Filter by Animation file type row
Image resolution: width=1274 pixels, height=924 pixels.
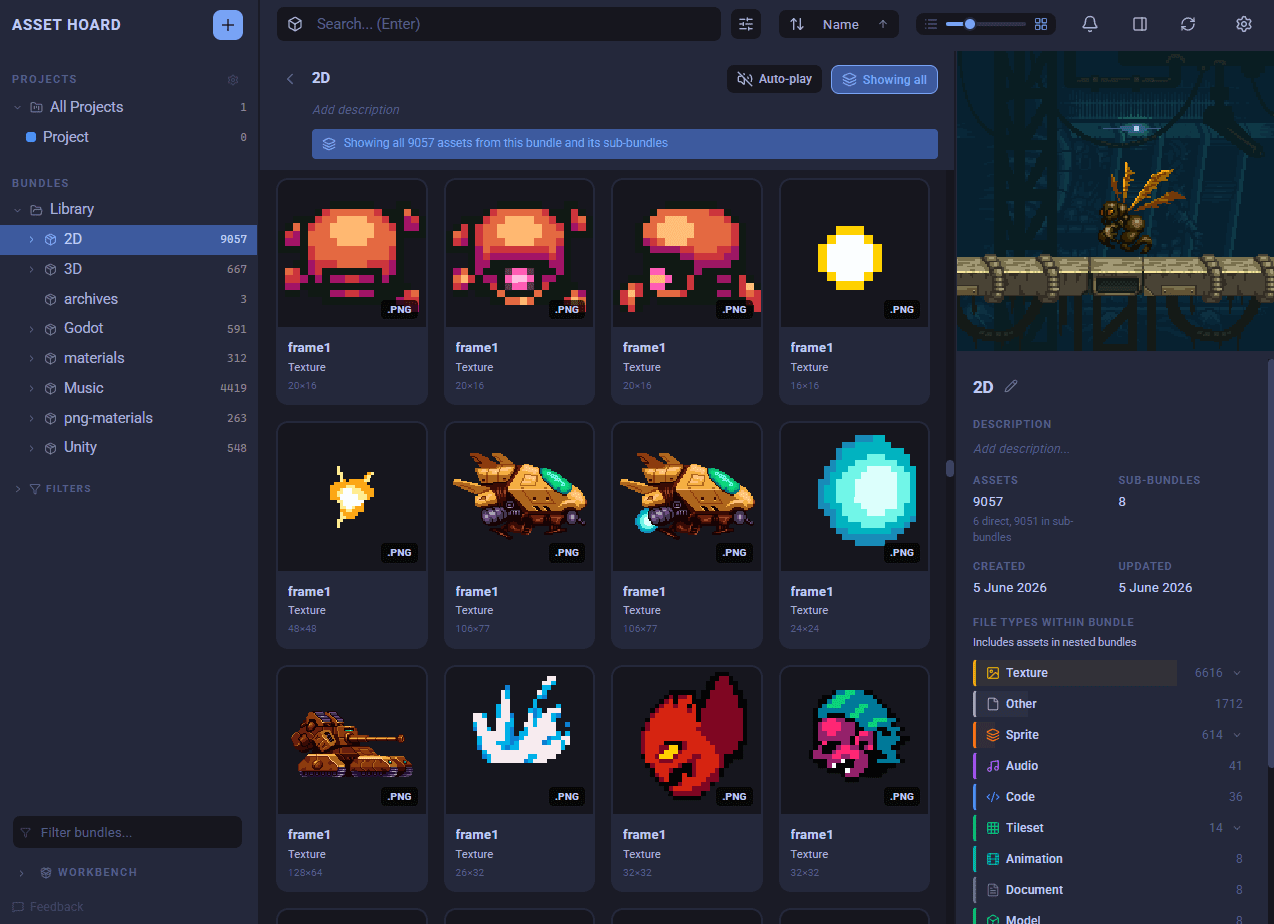(1109, 859)
